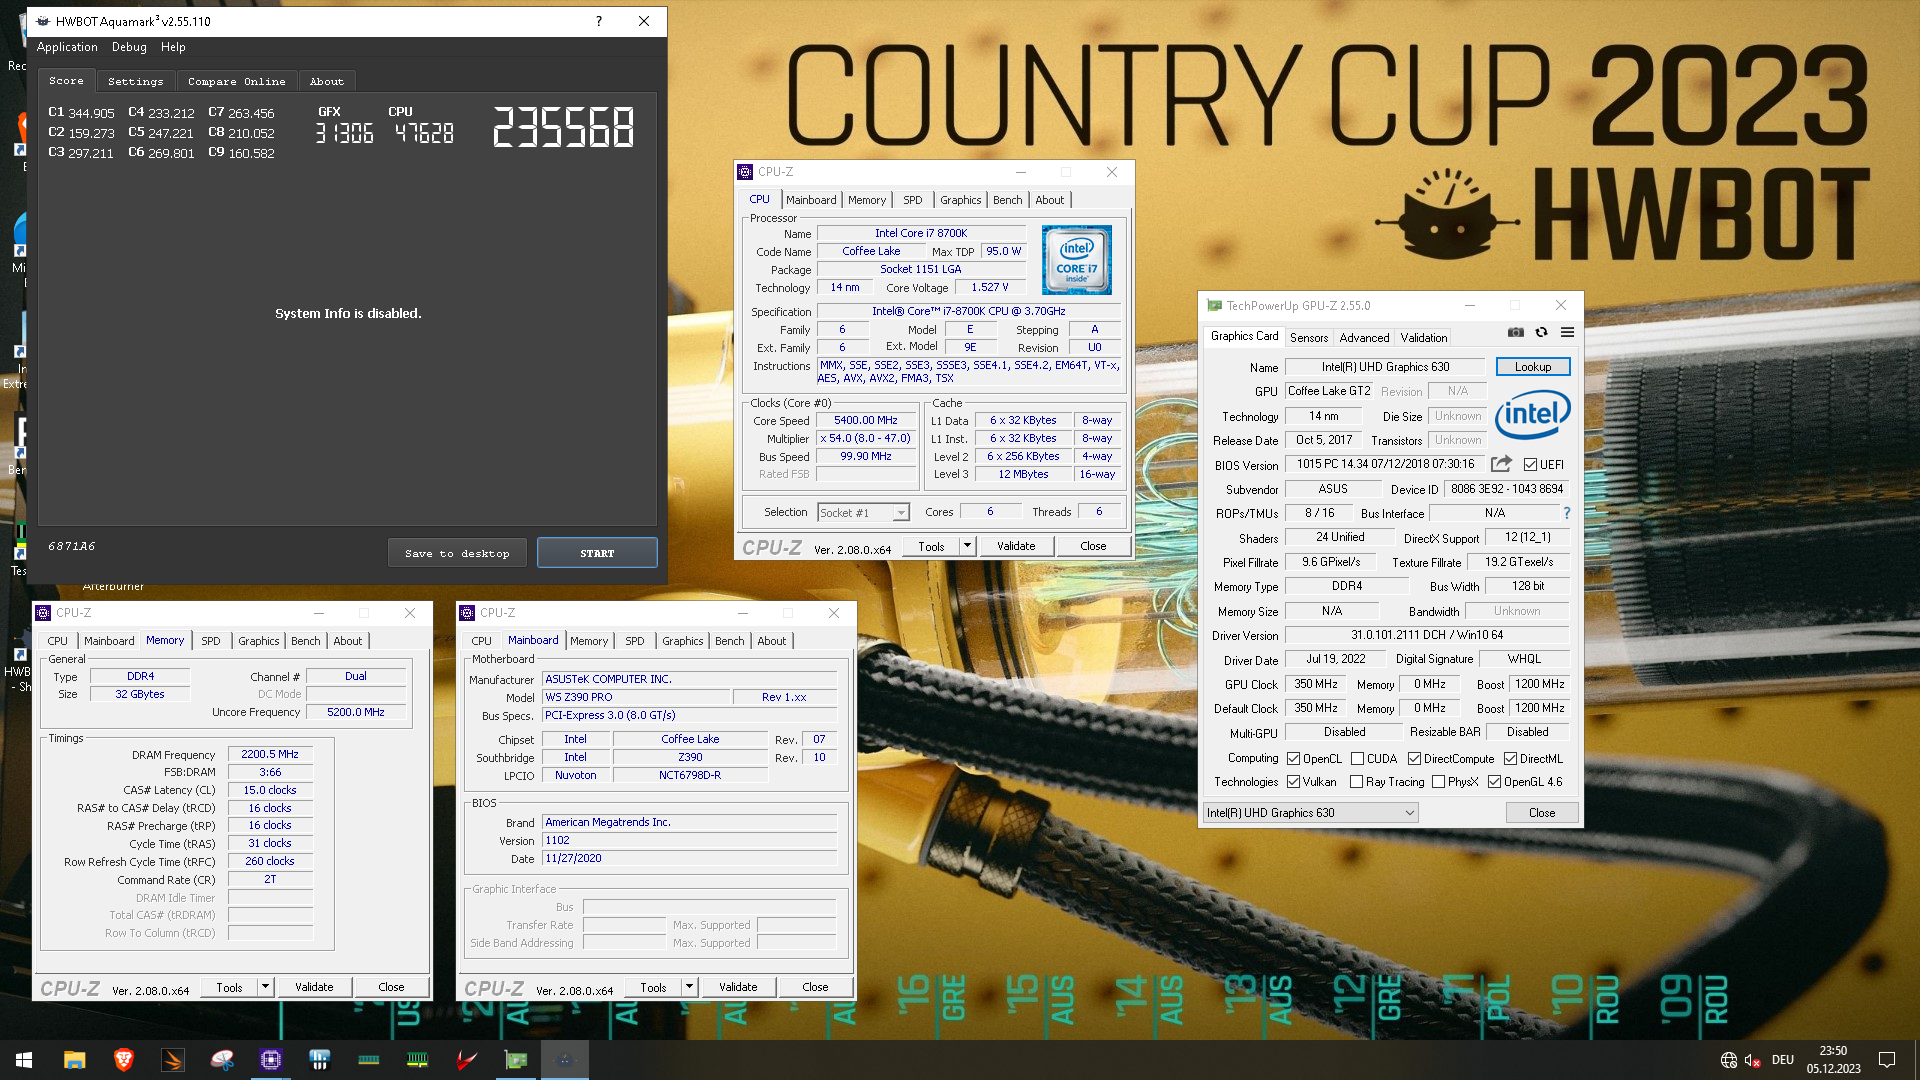Open the Socket #1 selection dropdown
1920x1080 pixels.
point(863,513)
